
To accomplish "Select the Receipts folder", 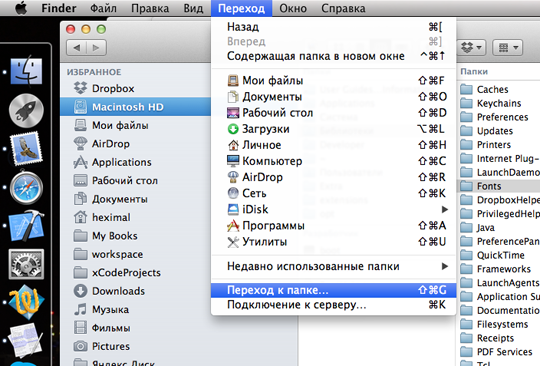I will pos(499,338).
